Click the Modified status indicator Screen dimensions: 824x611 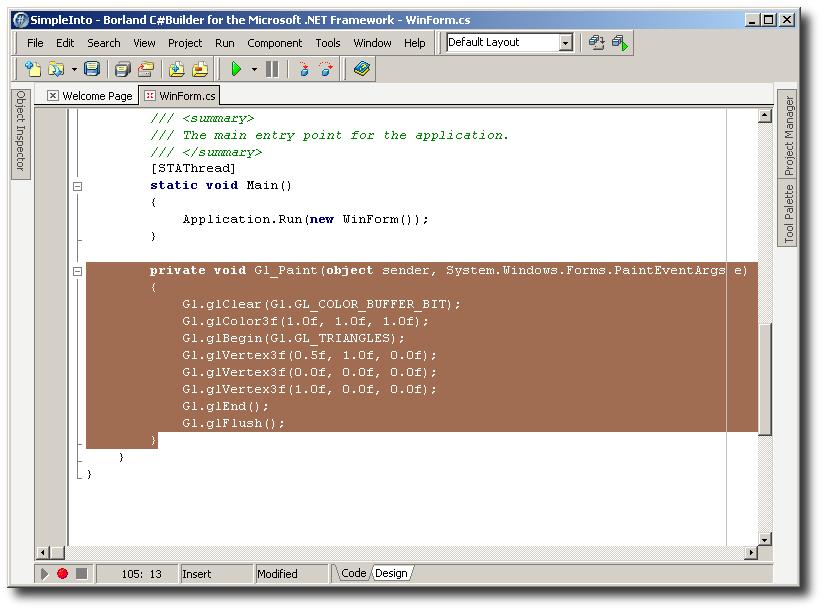point(292,574)
